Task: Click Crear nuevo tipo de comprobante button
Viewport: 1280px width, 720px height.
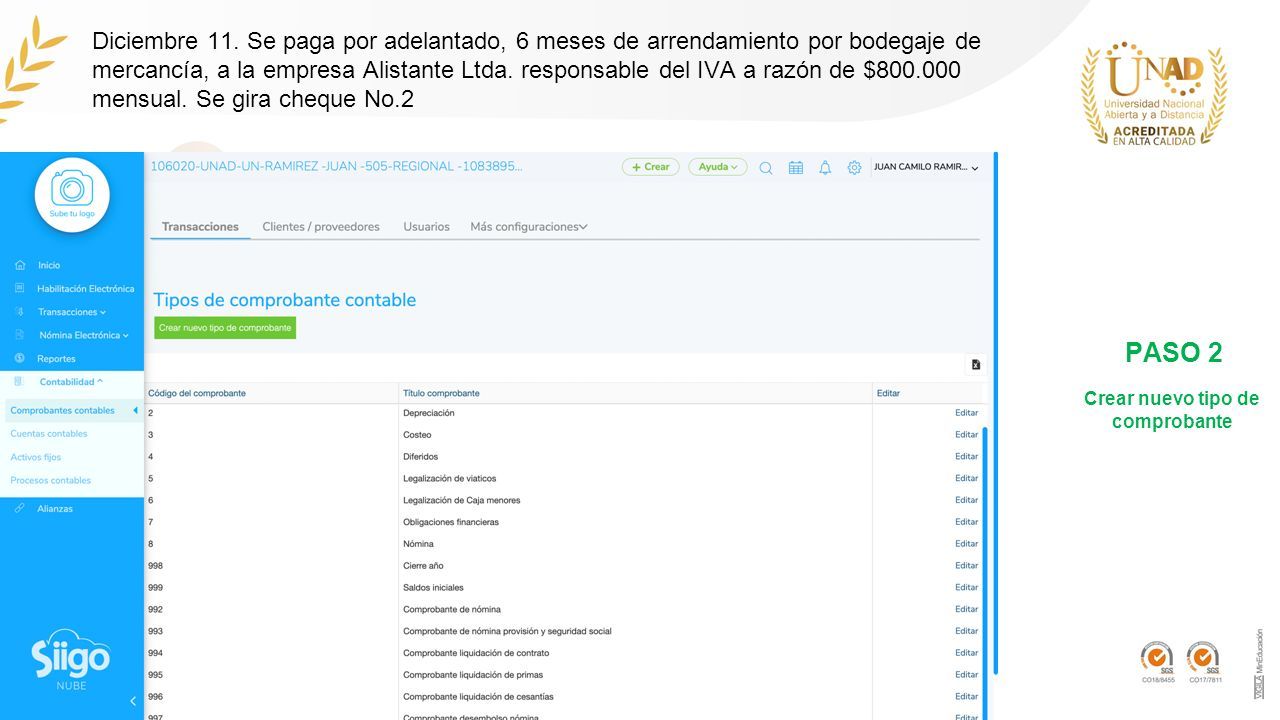Action: (x=225, y=328)
